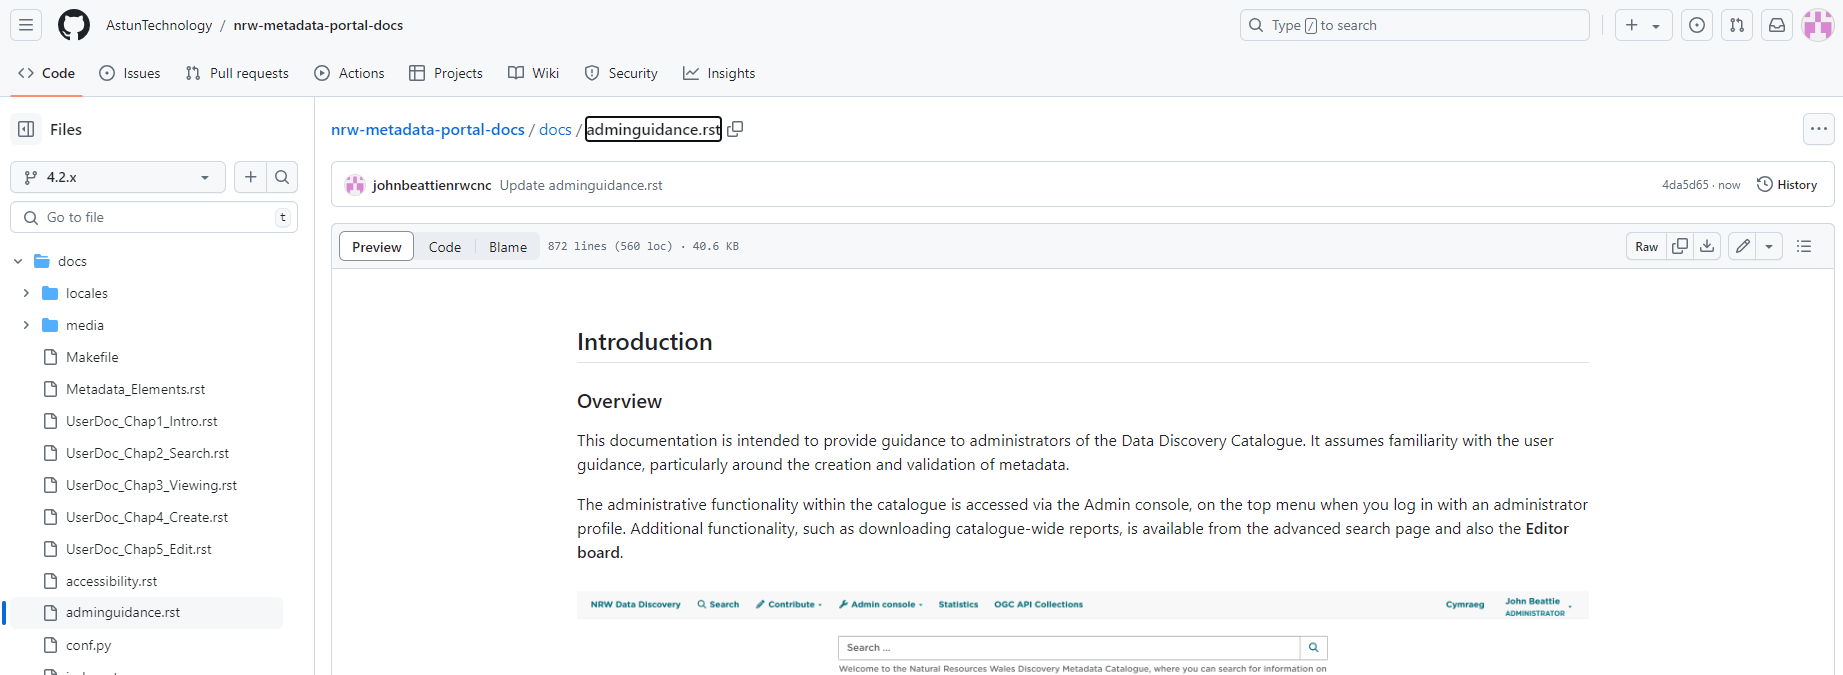Screen dimensions: 1843x675
Task: Switch to the Wiki tab
Action: point(533,73)
